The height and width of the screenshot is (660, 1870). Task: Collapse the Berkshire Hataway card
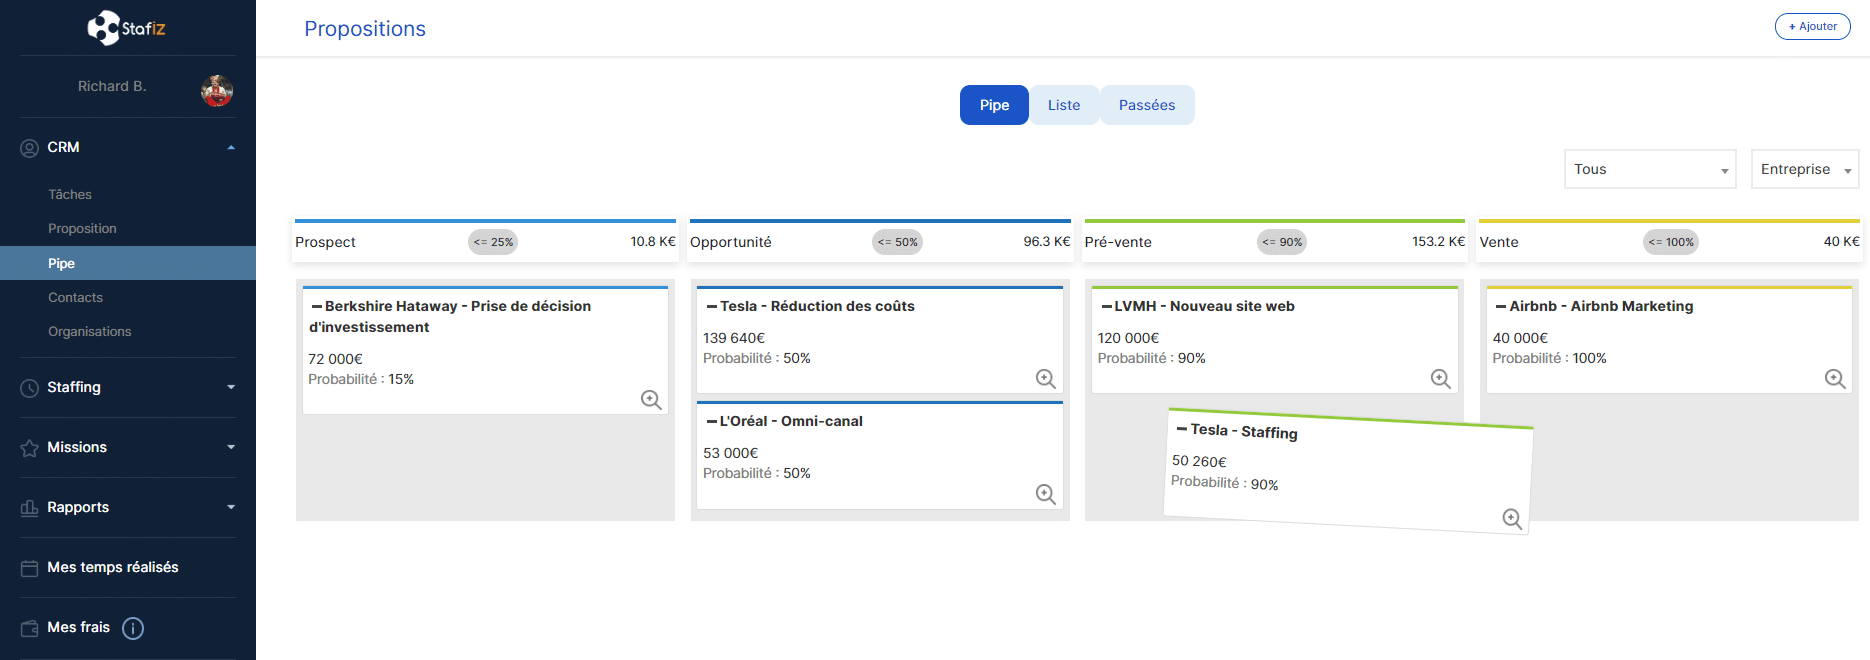click(x=317, y=306)
